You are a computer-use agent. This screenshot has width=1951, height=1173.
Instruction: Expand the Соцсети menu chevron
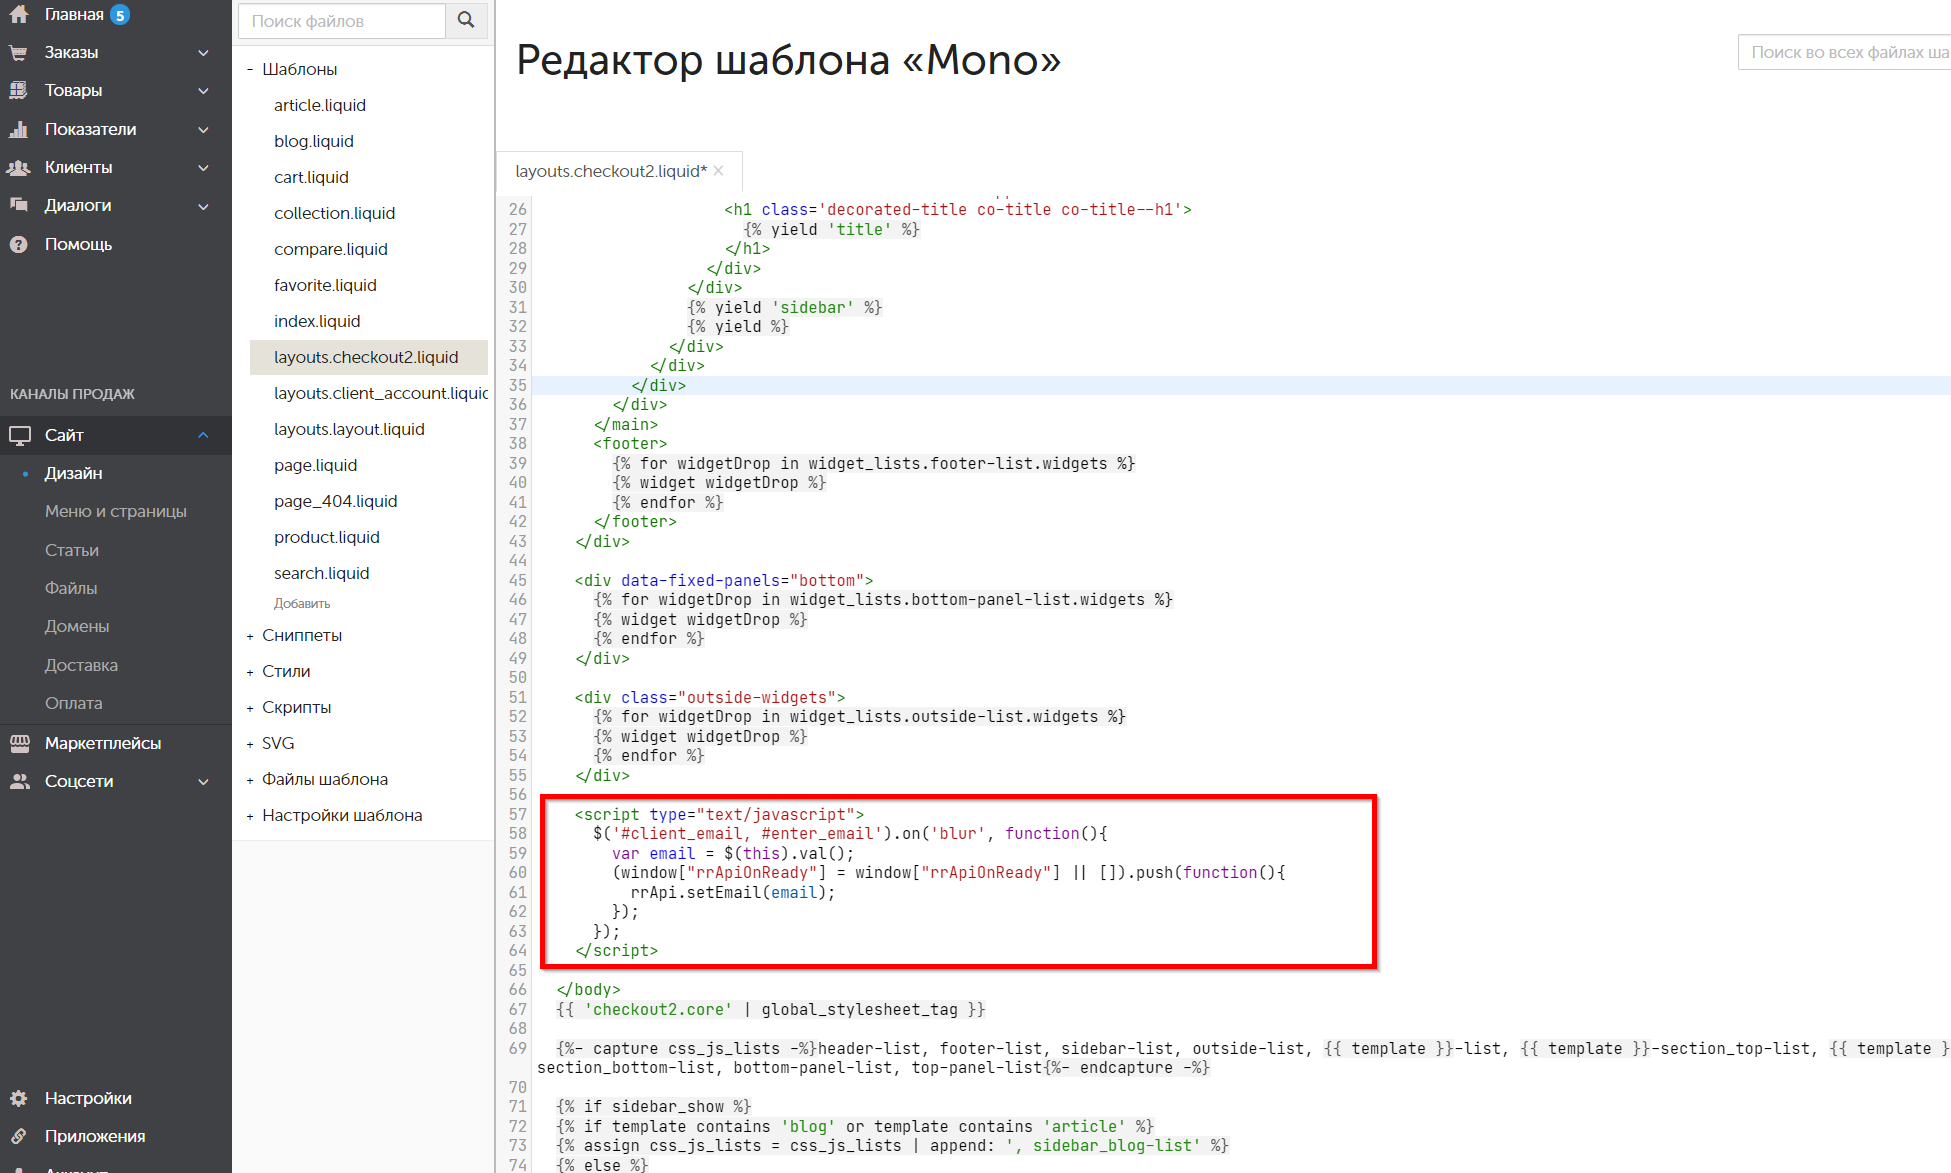(203, 782)
